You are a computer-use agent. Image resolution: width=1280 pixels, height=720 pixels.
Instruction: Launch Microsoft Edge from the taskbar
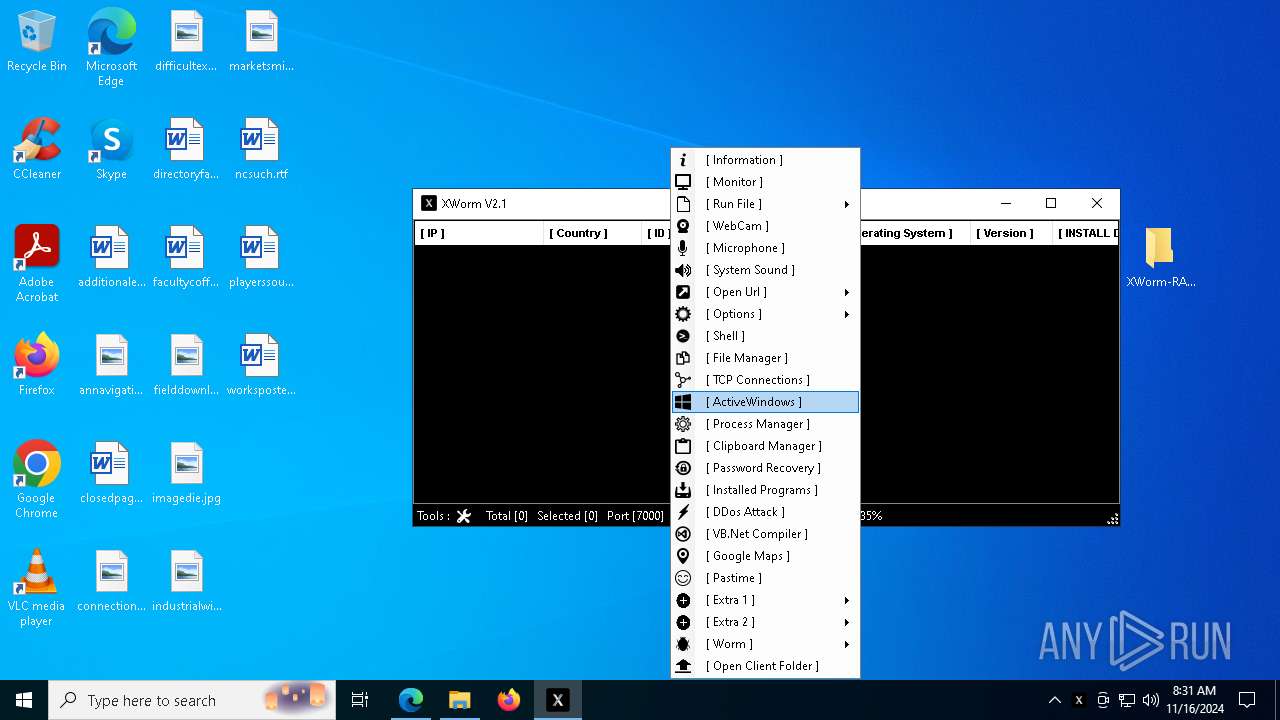point(411,700)
